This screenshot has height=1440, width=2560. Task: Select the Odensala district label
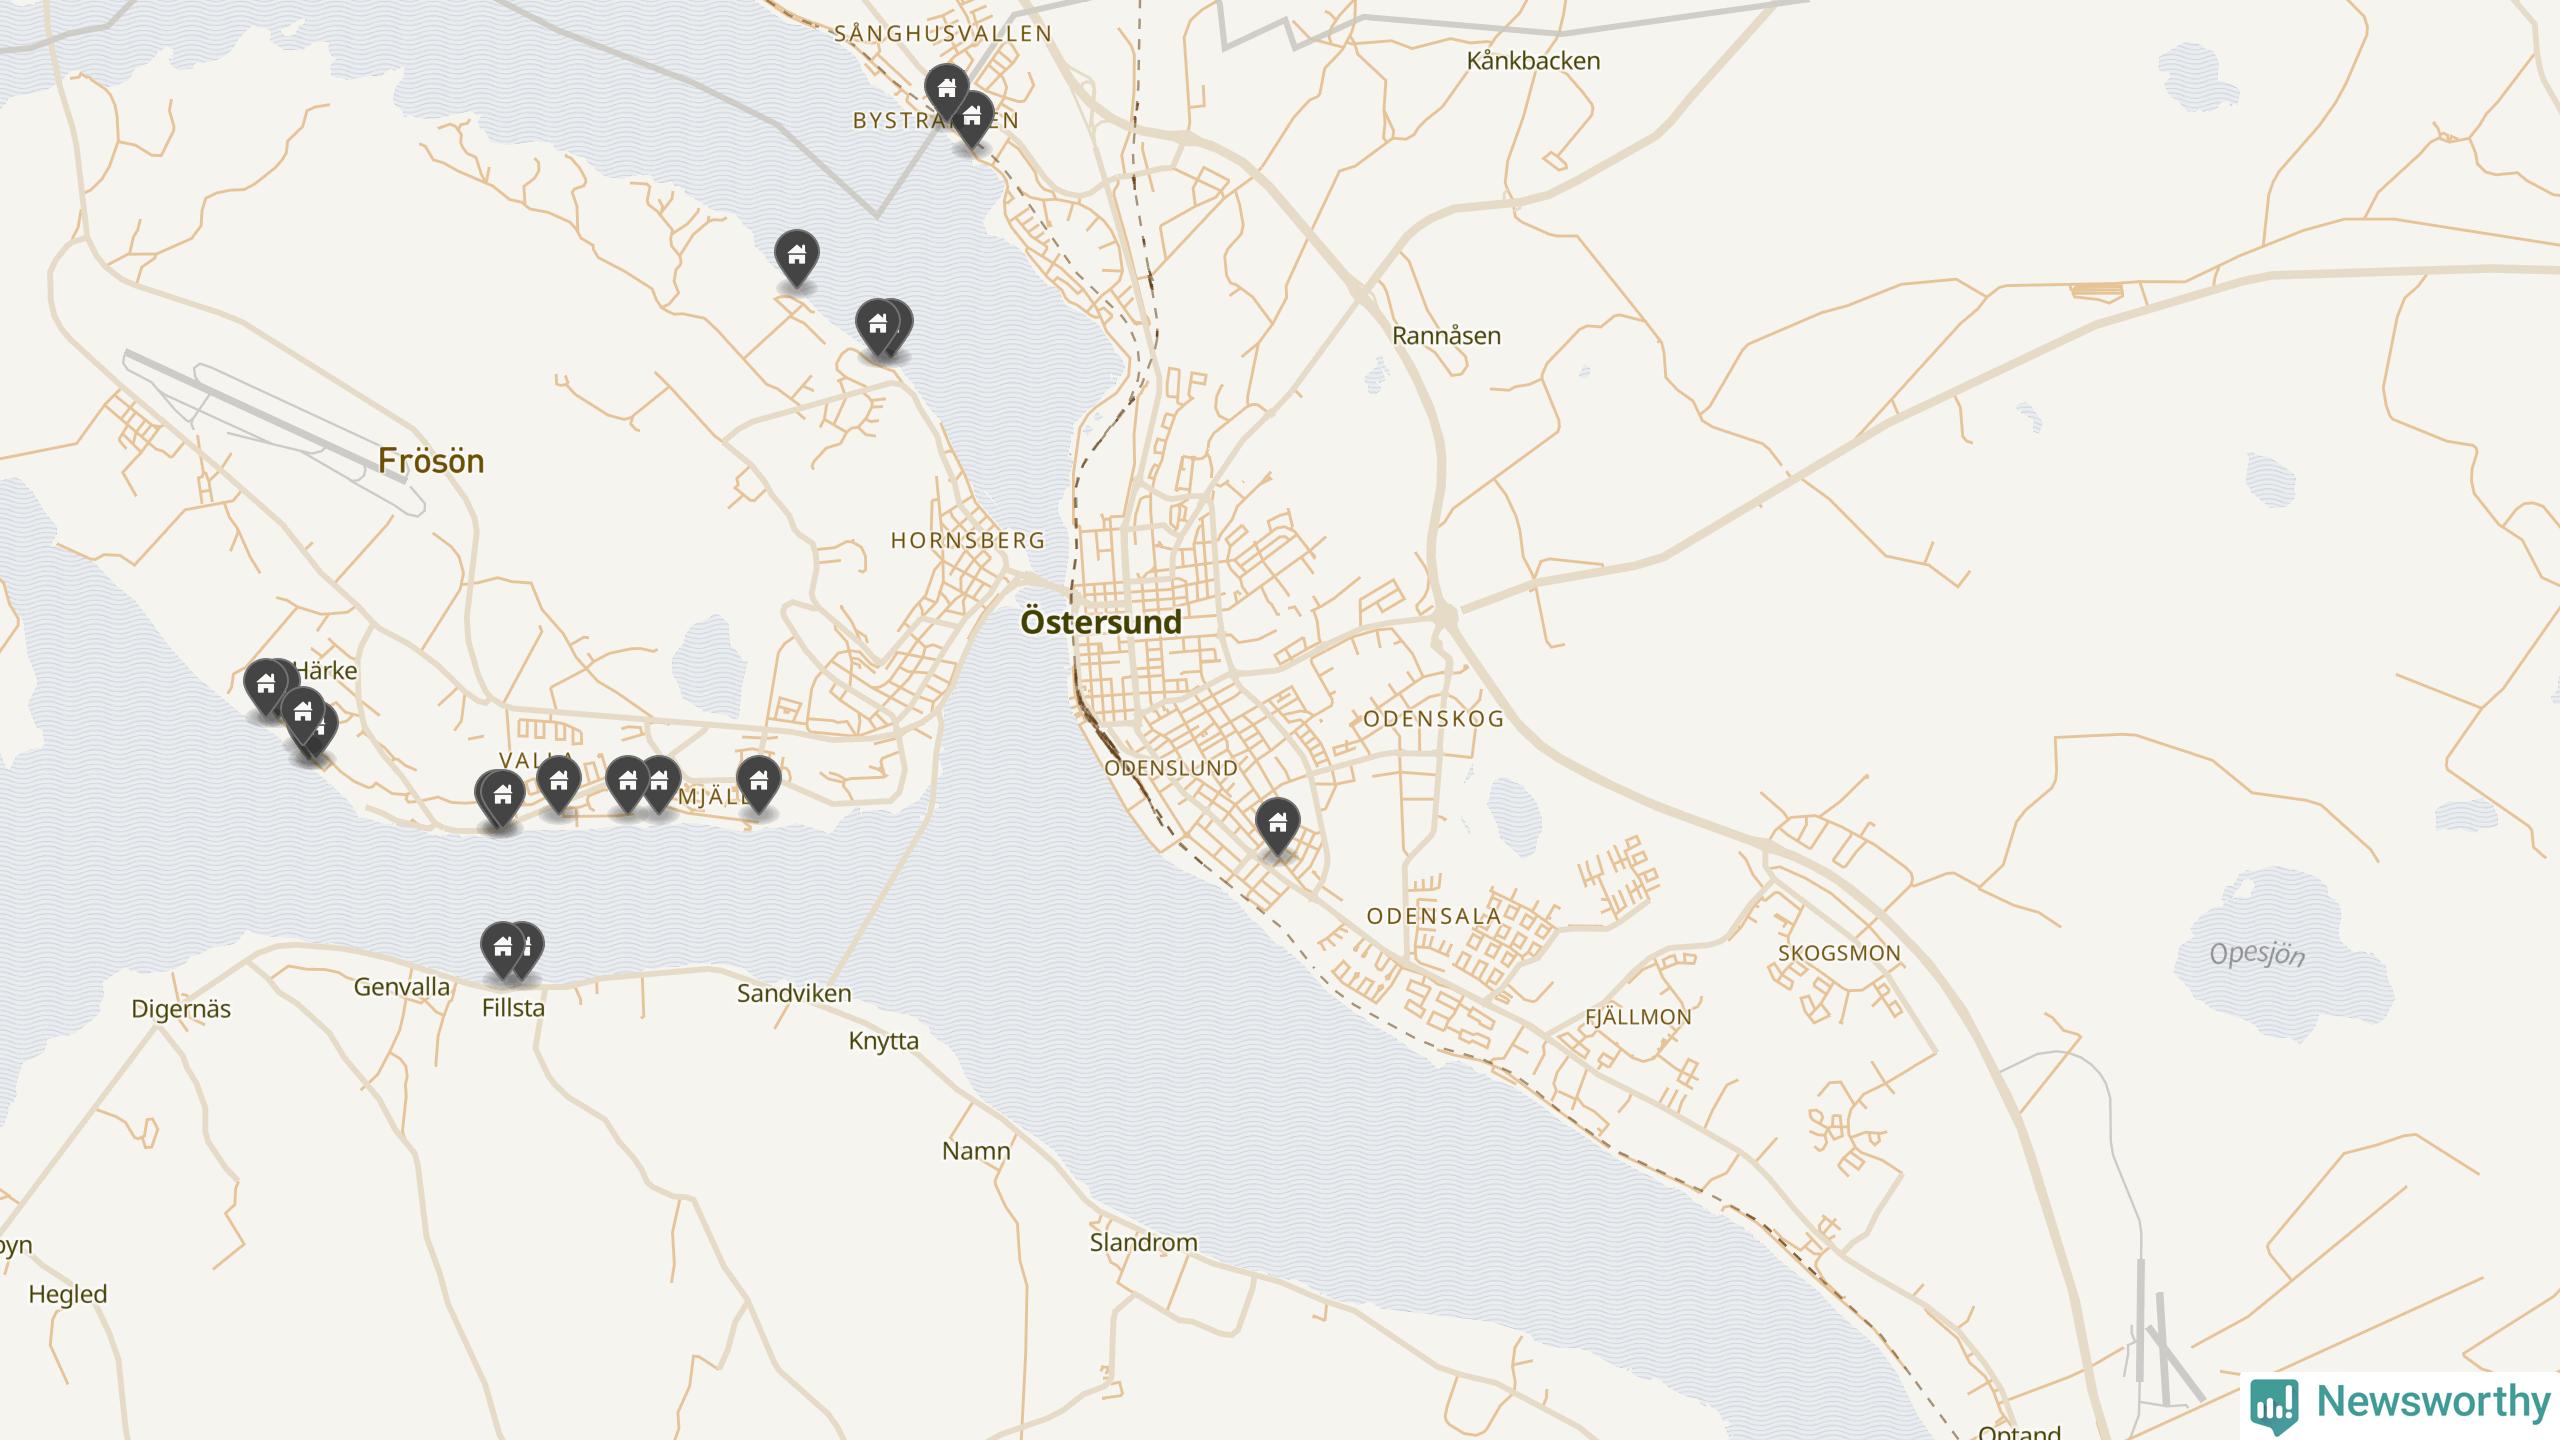(1434, 916)
